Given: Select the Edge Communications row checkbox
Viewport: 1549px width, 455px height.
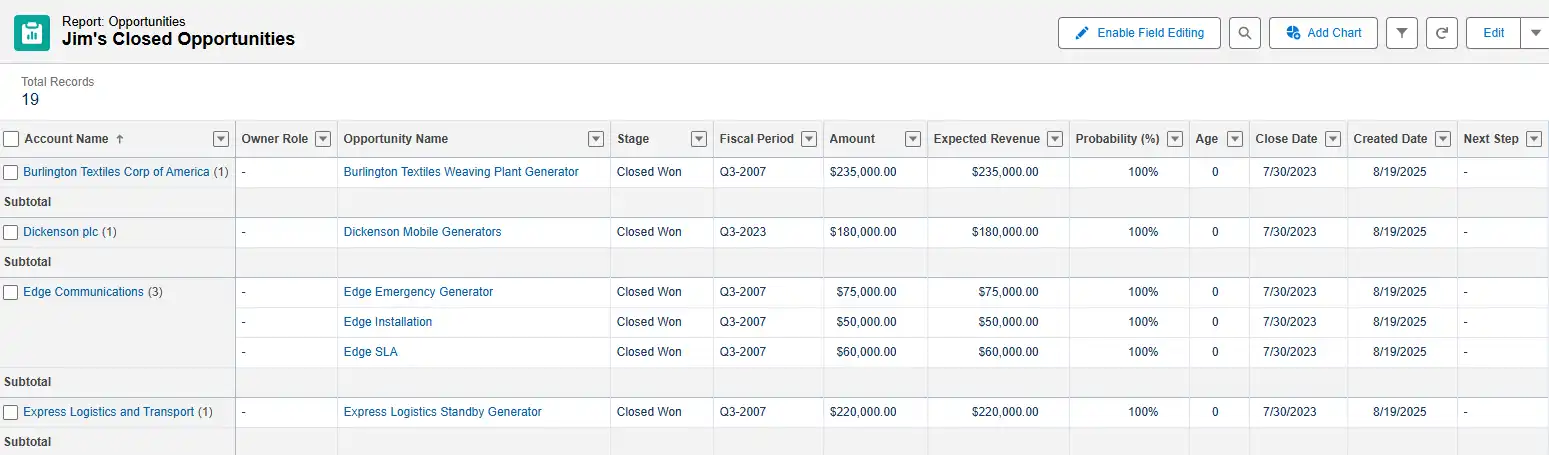Looking at the screenshot, I should pos(11,292).
